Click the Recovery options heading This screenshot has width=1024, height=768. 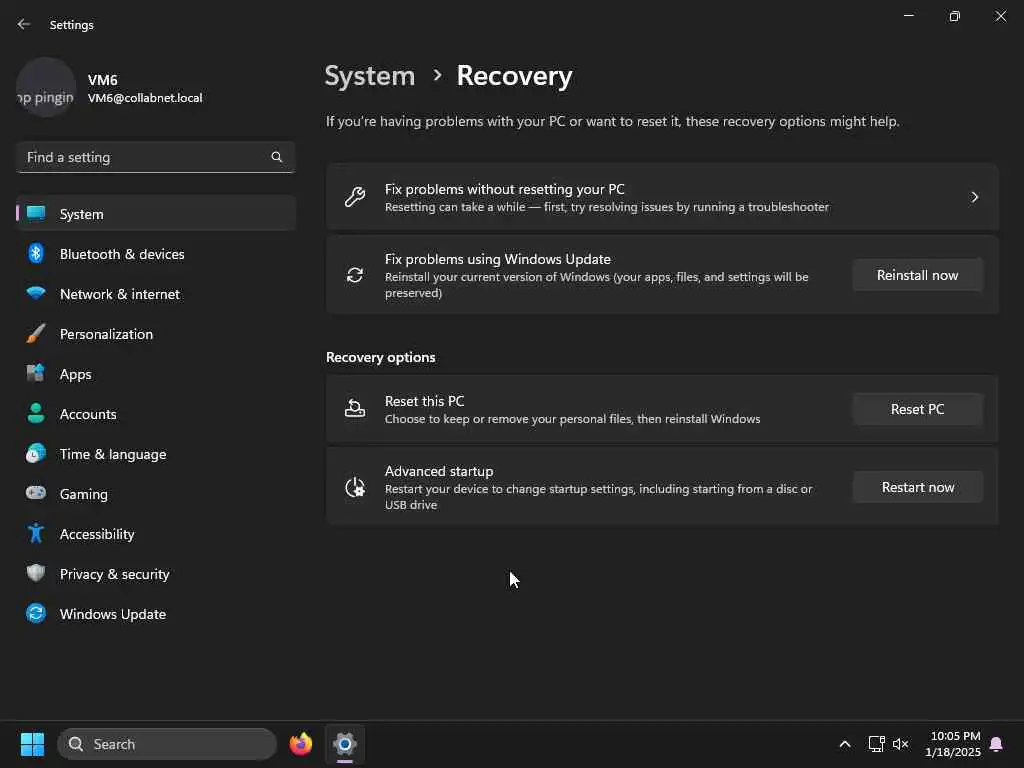pyautogui.click(x=380, y=357)
